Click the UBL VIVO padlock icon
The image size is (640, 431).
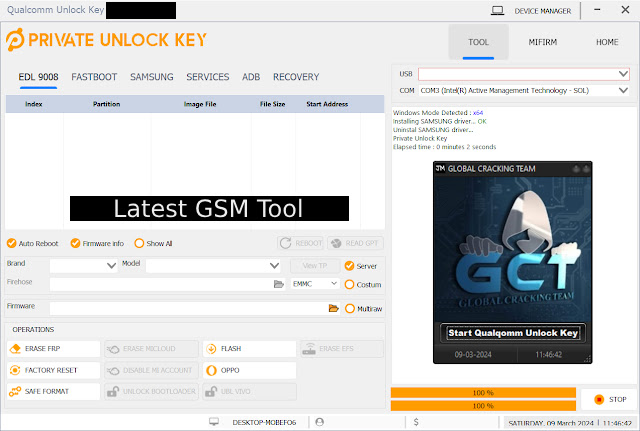pyautogui.click(x=211, y=391)
